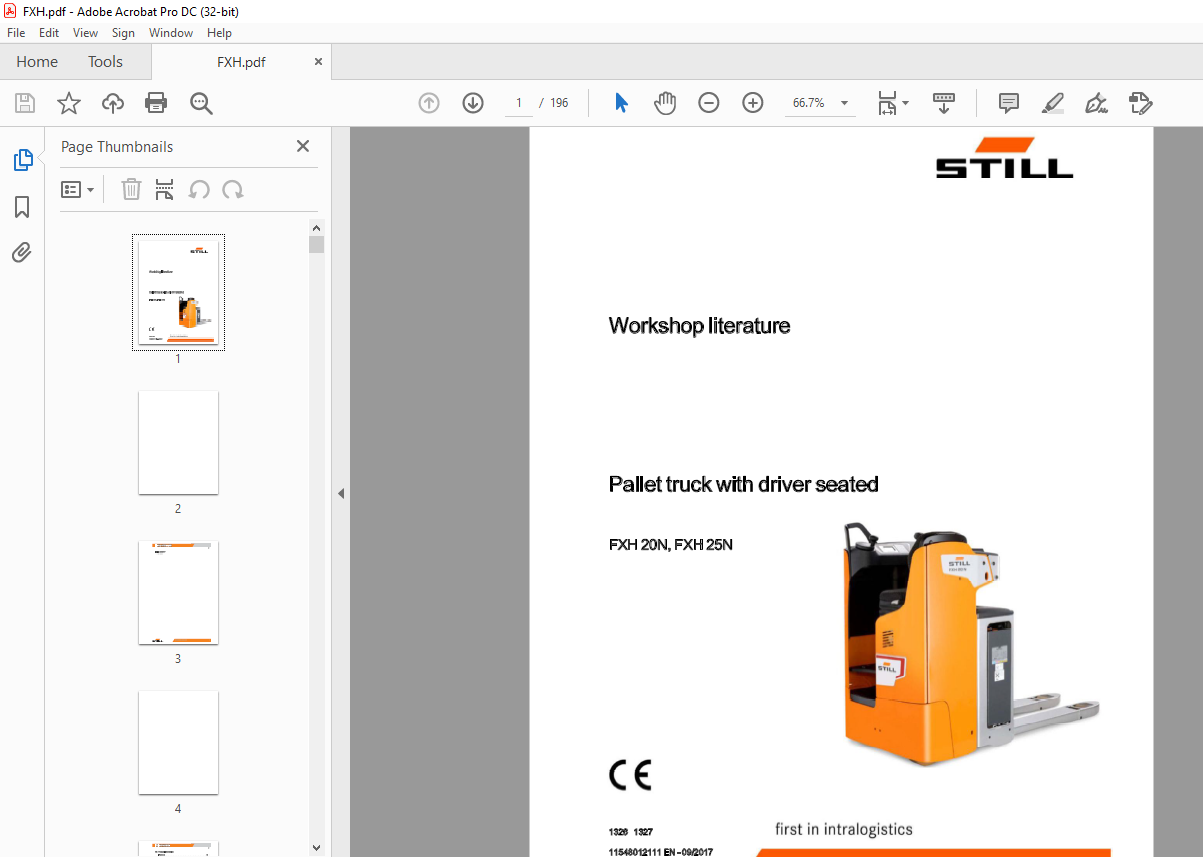The image size is (1203, 857).
Task: Click 'Pallet truck with driver seated' text
Action: click(x=744, y=485)
